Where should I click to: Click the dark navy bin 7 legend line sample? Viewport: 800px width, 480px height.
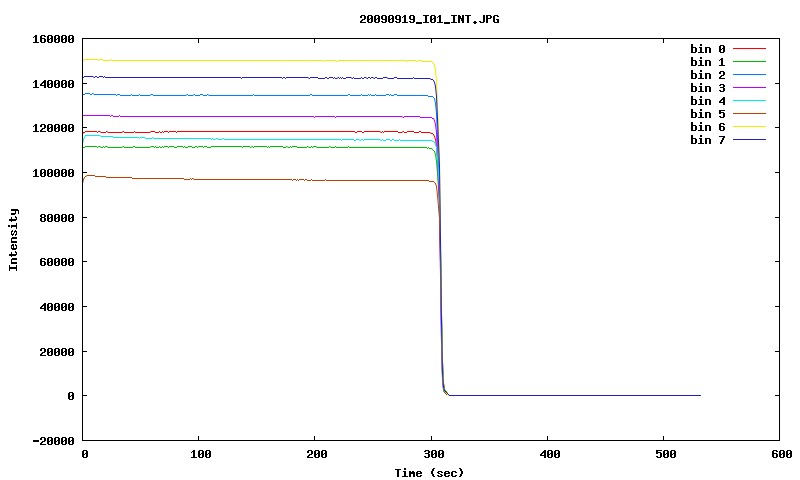pyautogui.click(x=749, y=139)
